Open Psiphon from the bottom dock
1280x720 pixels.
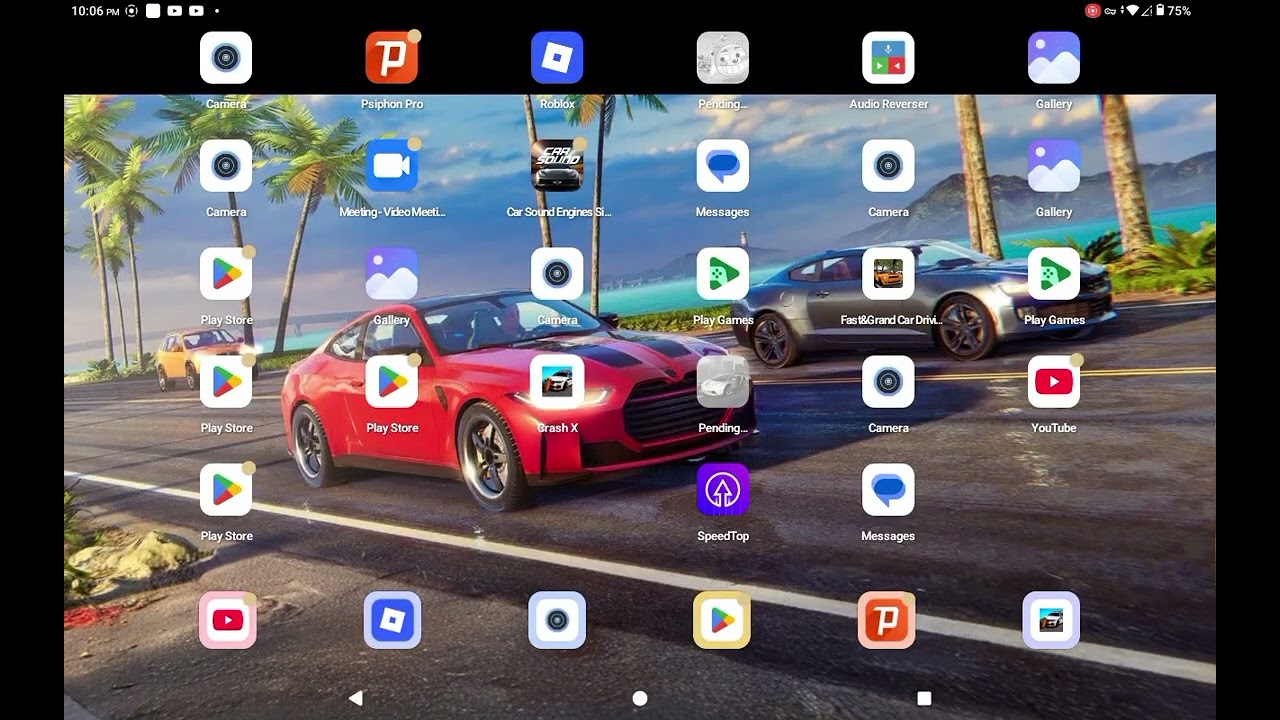point(886,620)
